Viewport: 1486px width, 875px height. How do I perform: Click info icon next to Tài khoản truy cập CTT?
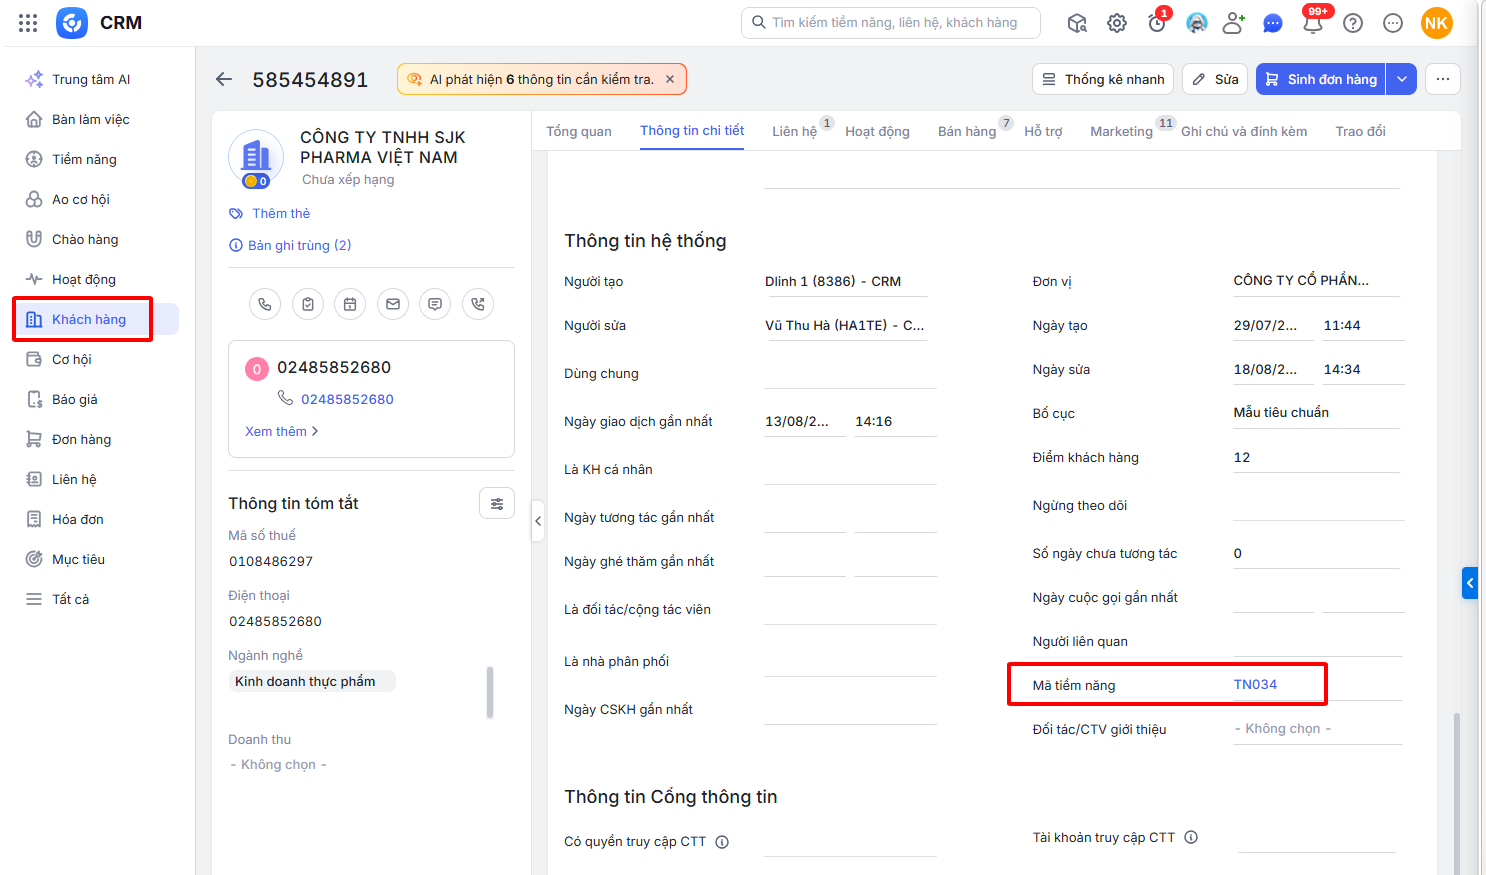point(1191,838)
